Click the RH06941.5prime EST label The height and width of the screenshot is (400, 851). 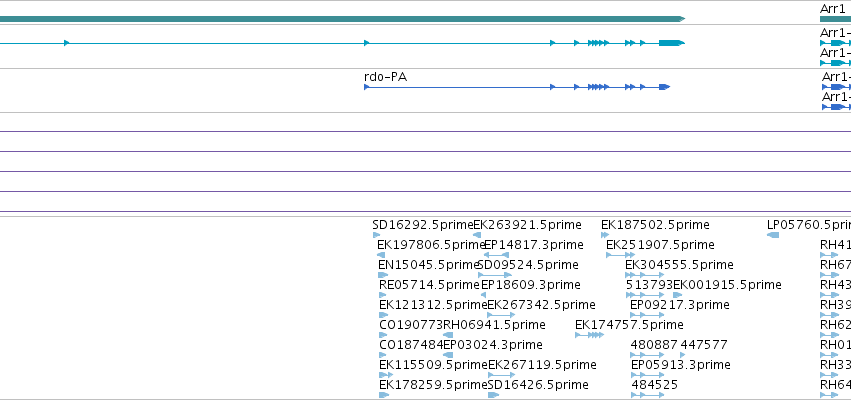[494, 325]
